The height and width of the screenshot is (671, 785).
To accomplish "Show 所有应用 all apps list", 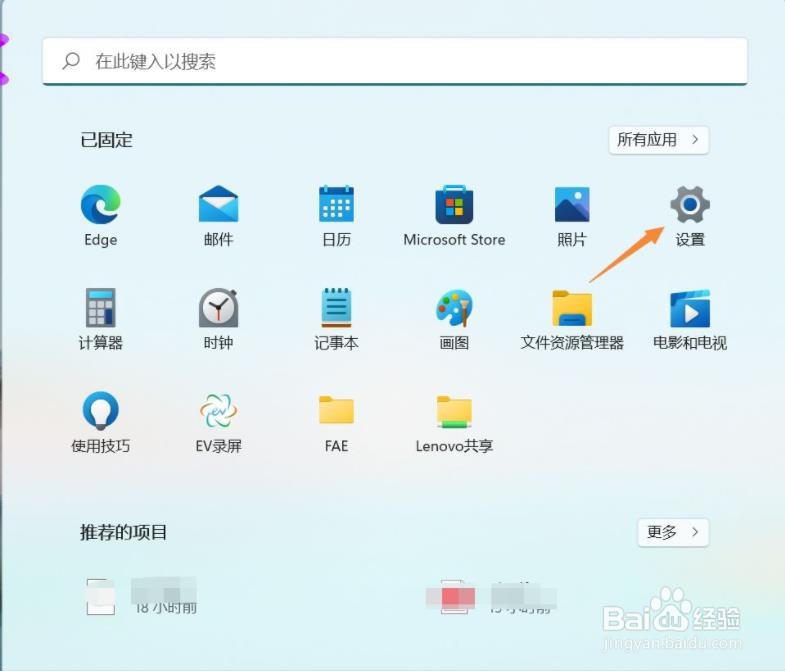I will 659,140.
